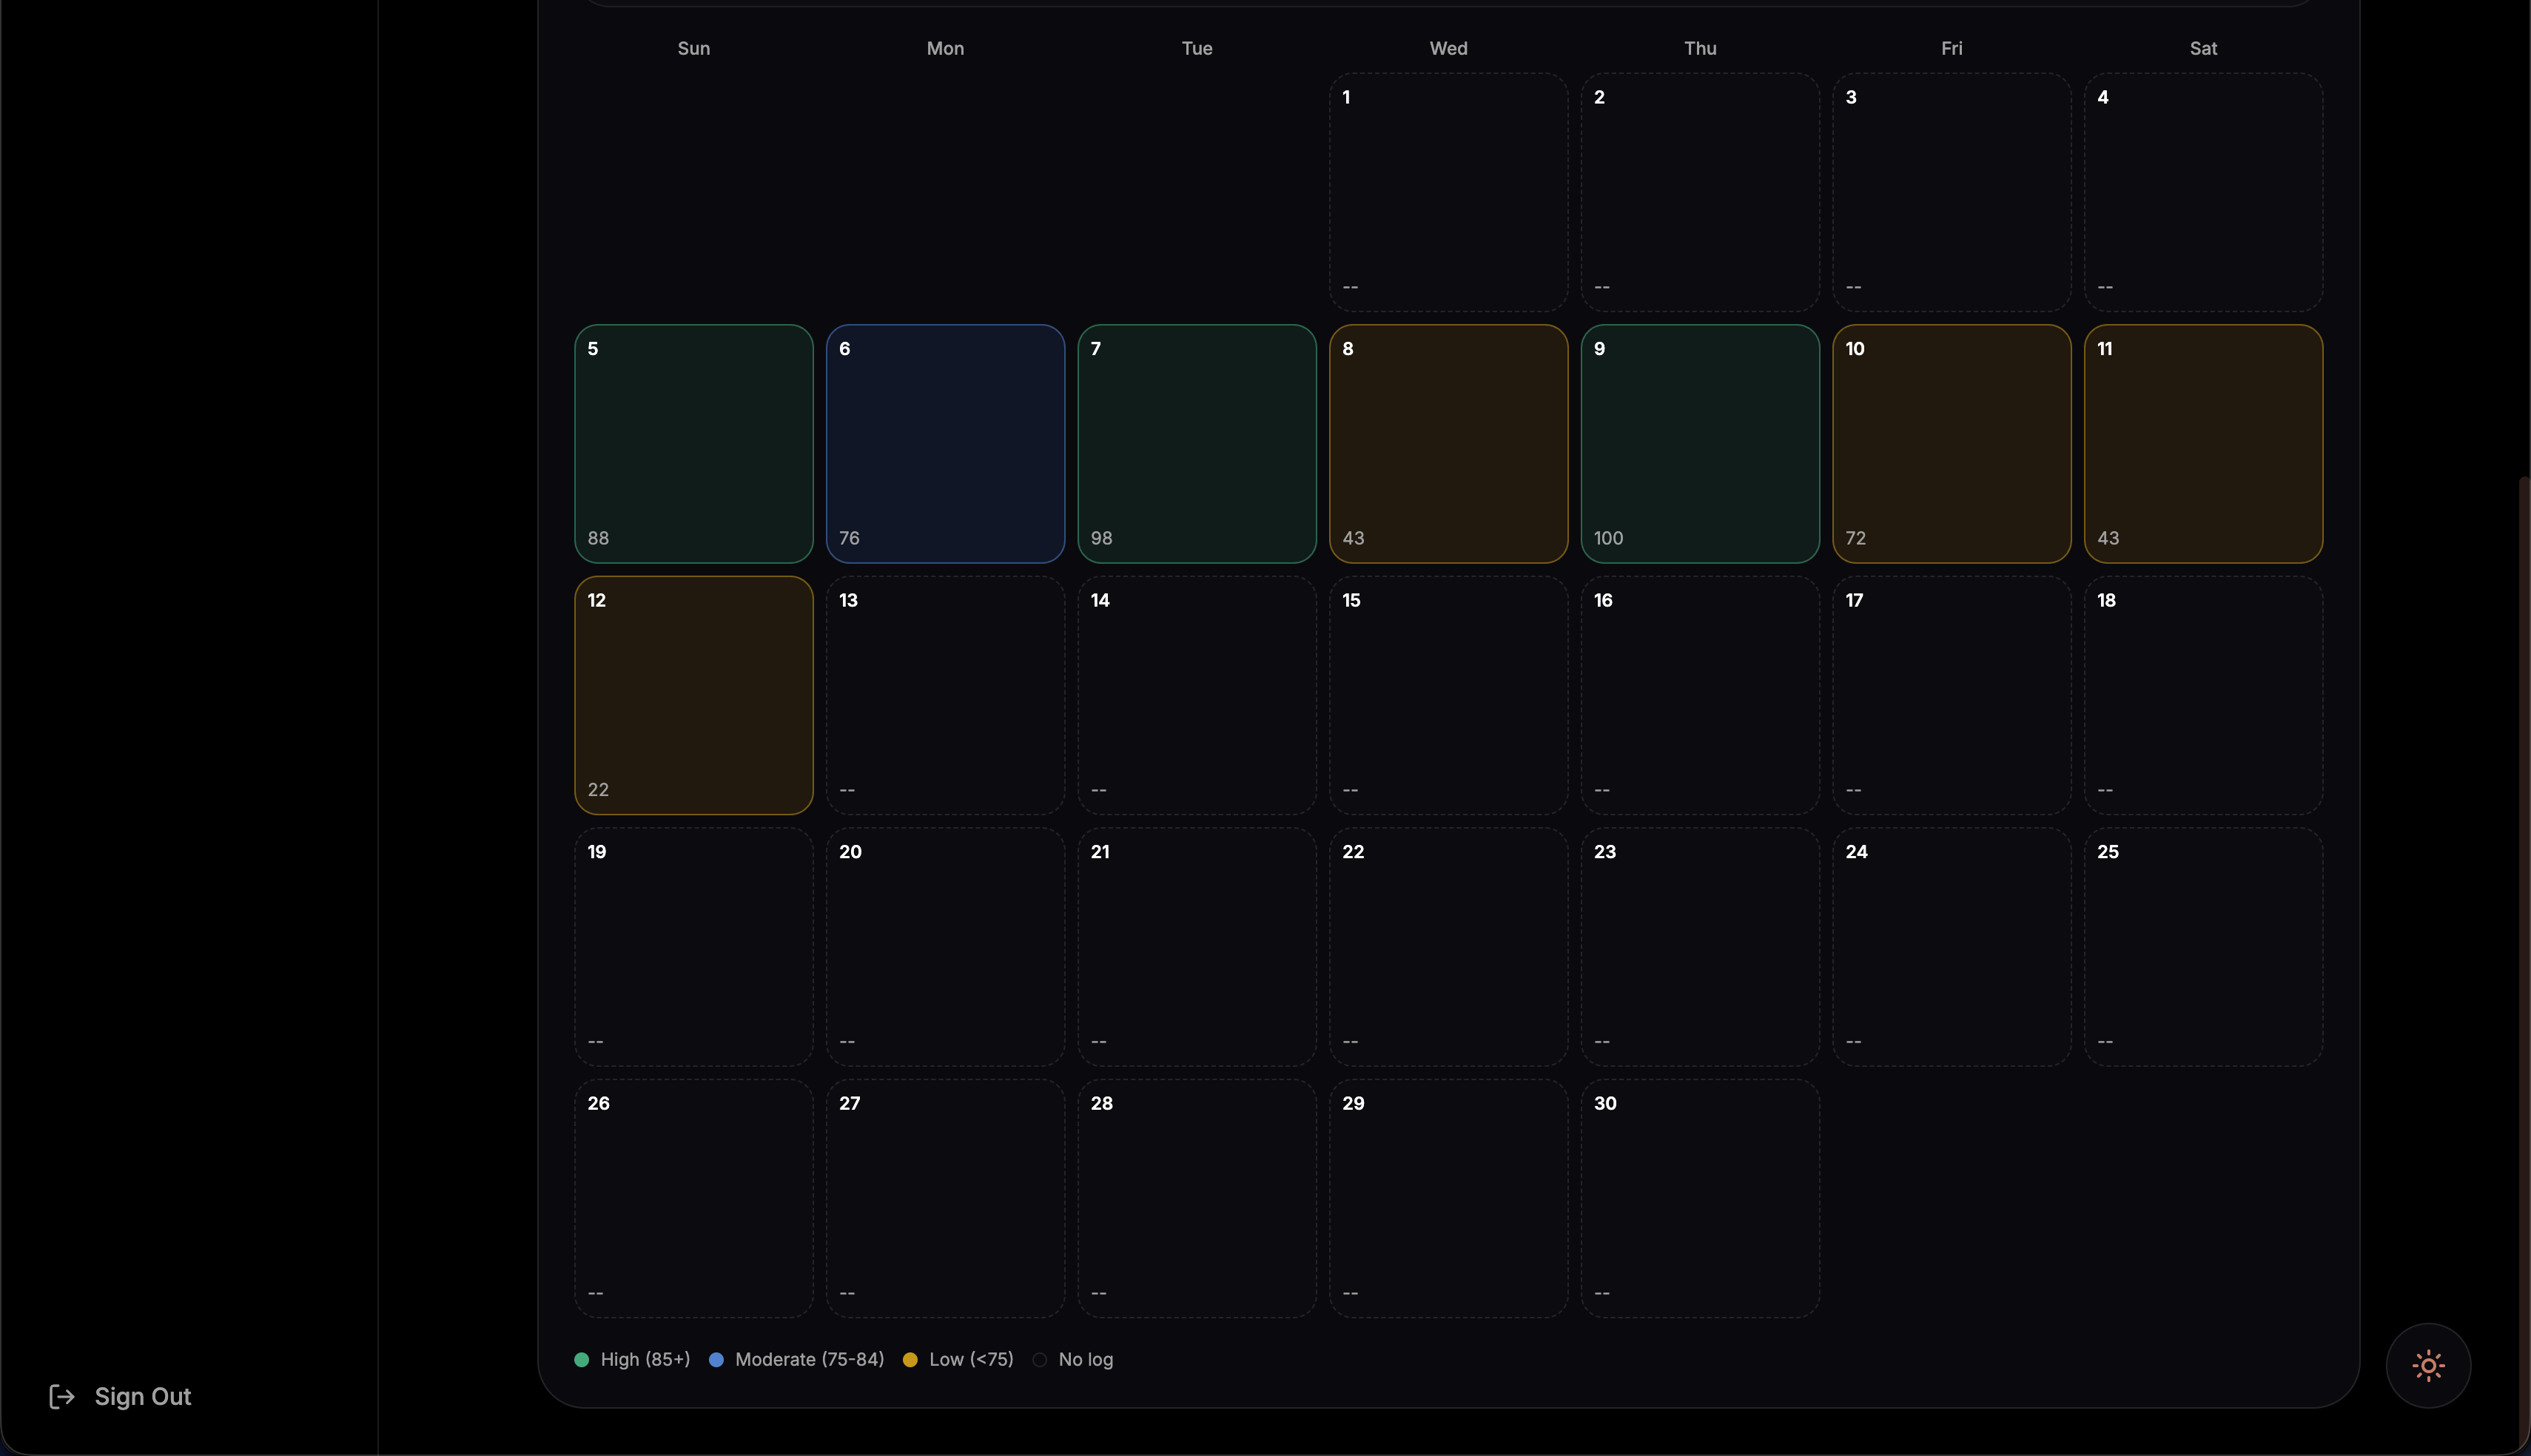Open day 9 with score 100

[1699, 443]
